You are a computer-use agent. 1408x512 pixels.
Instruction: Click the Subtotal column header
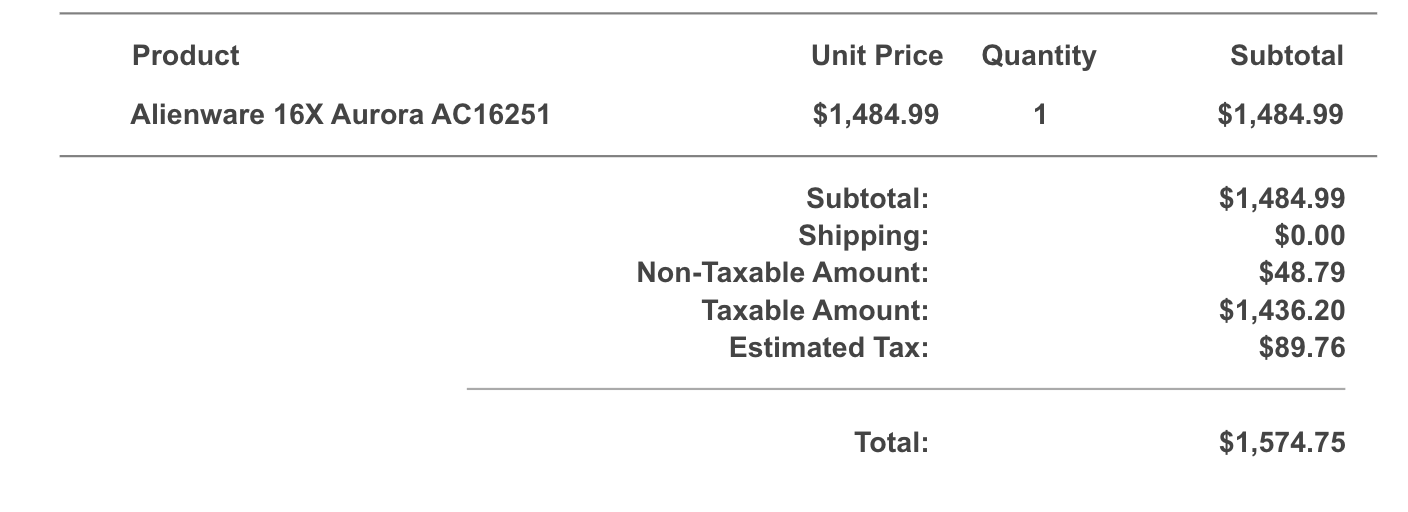(1287, 56)
